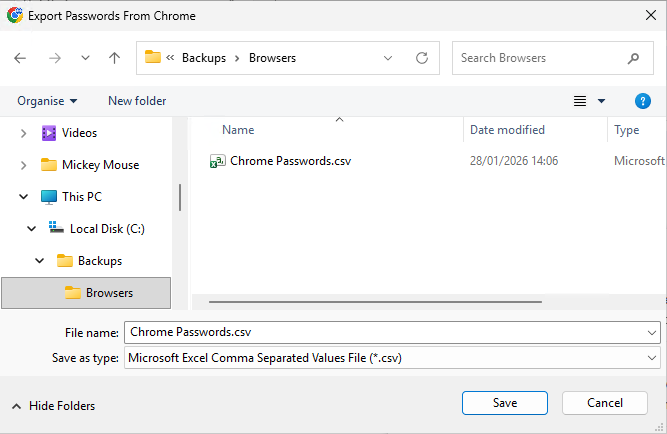The height and width of the screenshot is (434, 667).
Task: Select Browsers folder in the tree
Action: click(x=86, y=293)
